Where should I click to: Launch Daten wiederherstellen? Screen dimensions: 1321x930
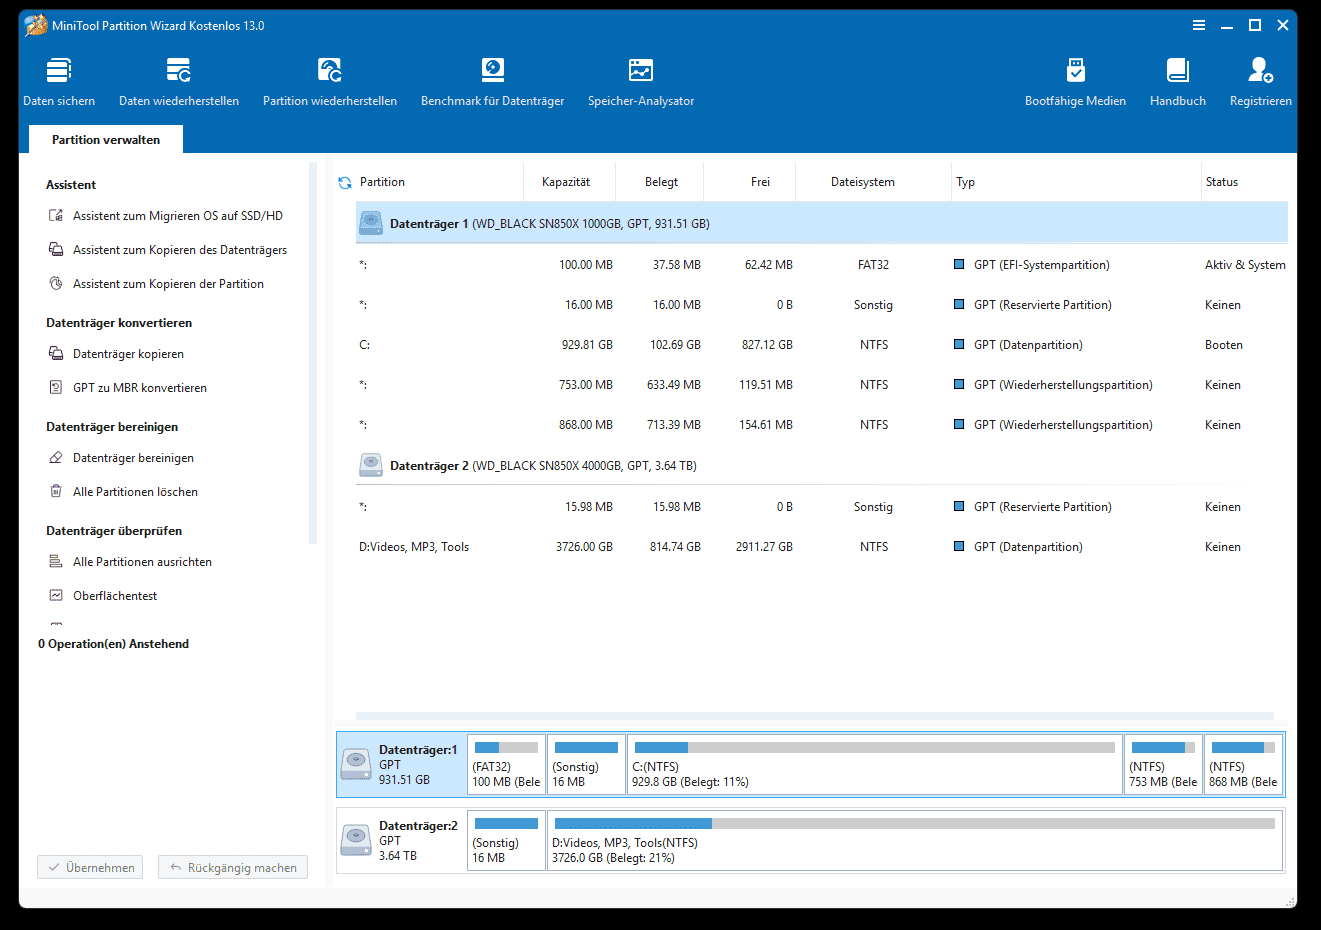[179, 82]
